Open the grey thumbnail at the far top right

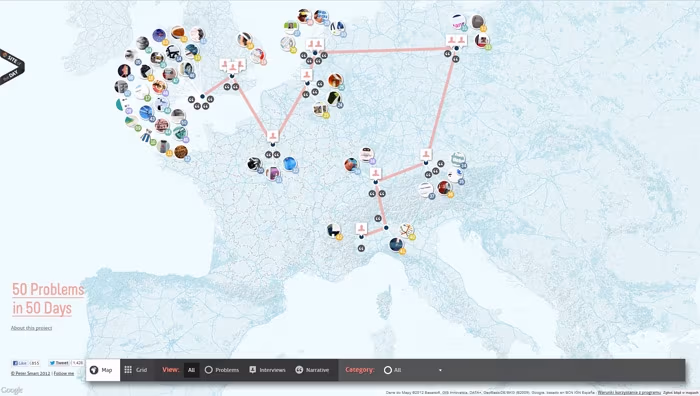(477, 21)
